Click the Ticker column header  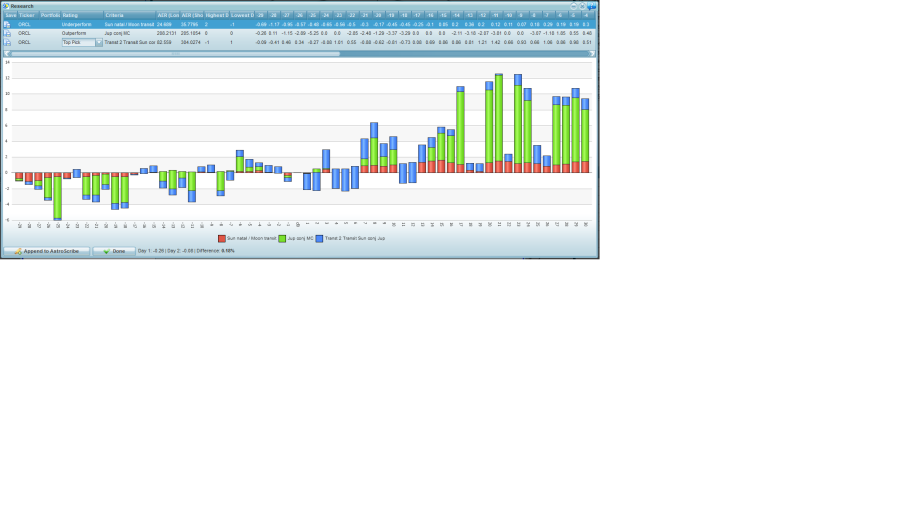[x=28, y=15]
